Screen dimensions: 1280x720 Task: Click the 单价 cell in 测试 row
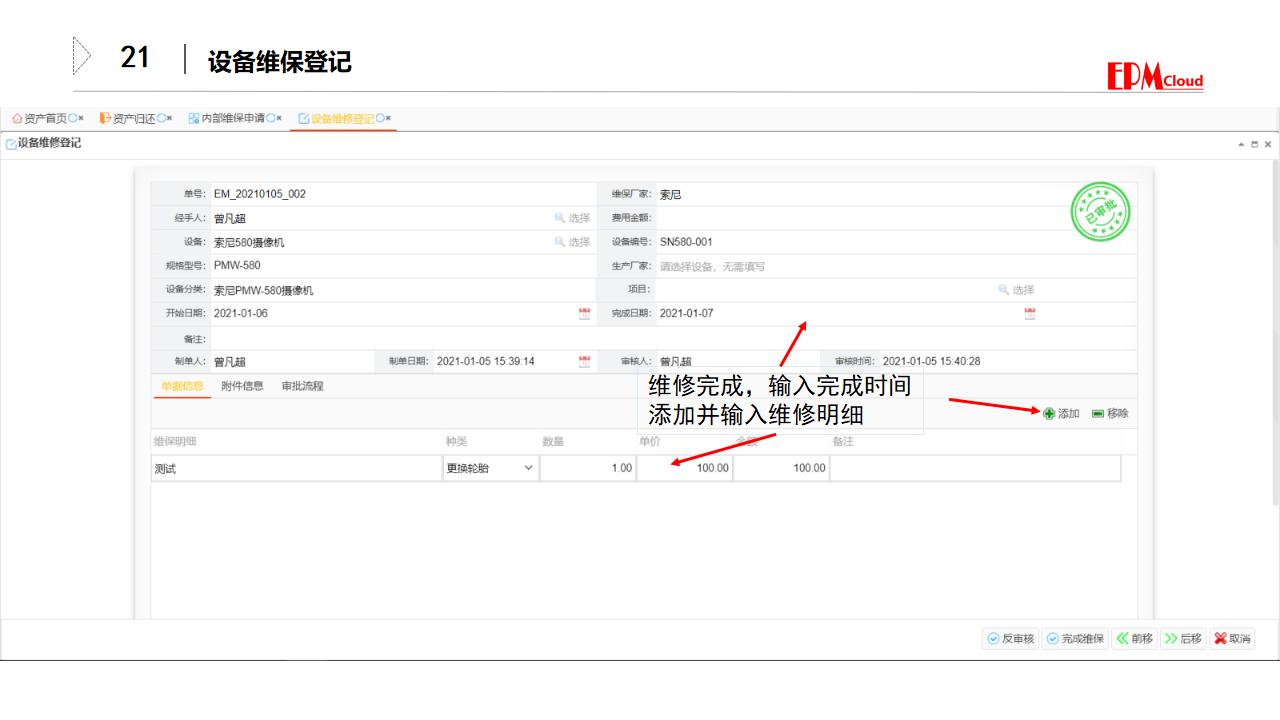click(x=685, y=468)
